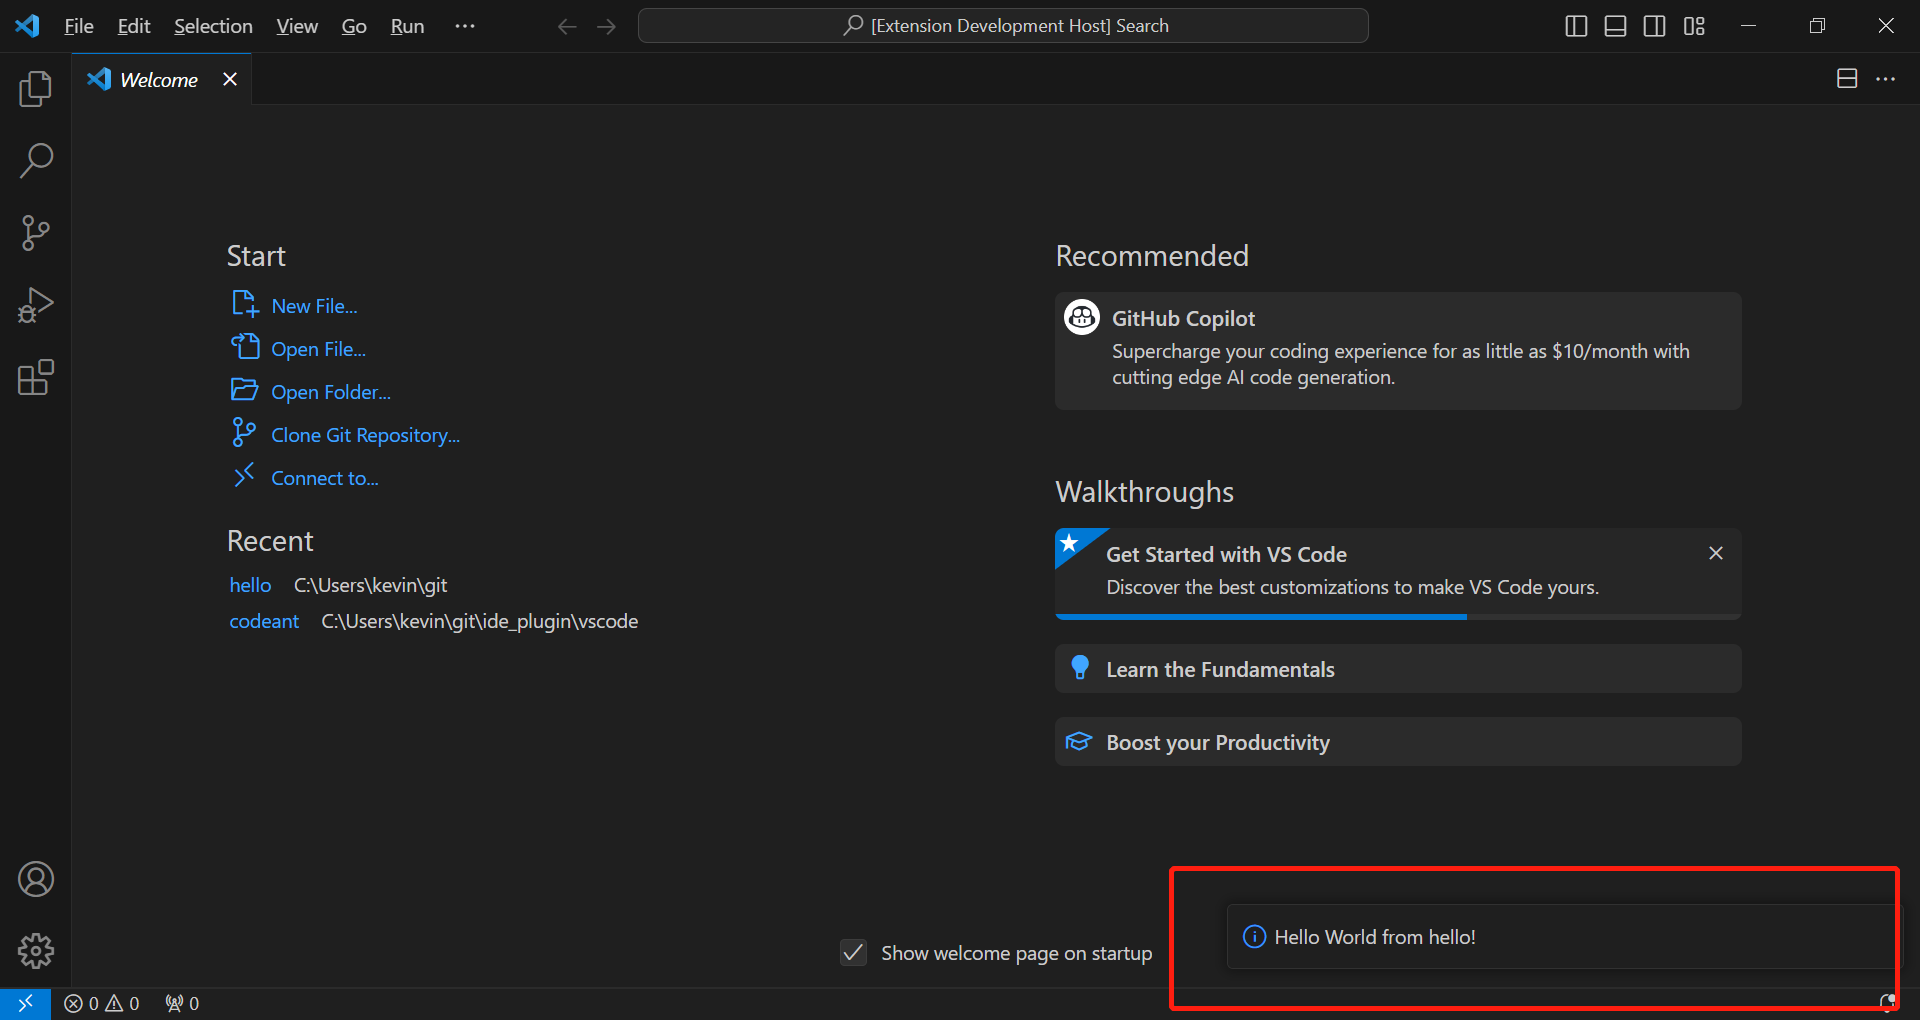Close the Welcome tab
Screen dimensions: 1920x1020
230,79
